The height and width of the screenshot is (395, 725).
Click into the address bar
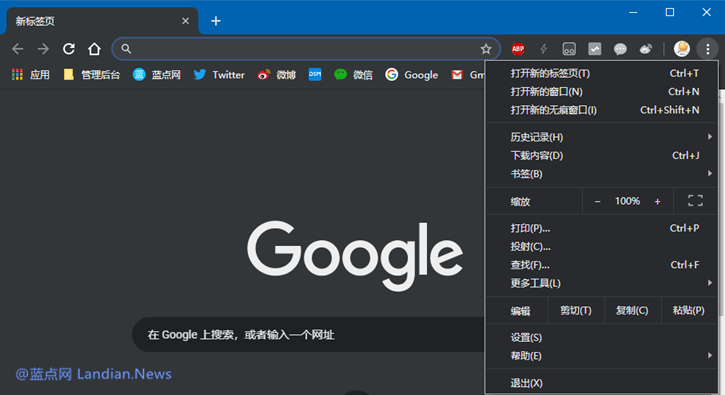click(305, 49)
